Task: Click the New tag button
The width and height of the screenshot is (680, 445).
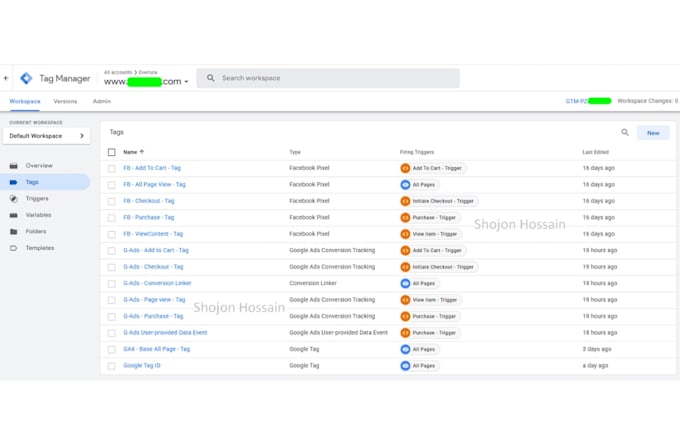Action: (653, 133)
